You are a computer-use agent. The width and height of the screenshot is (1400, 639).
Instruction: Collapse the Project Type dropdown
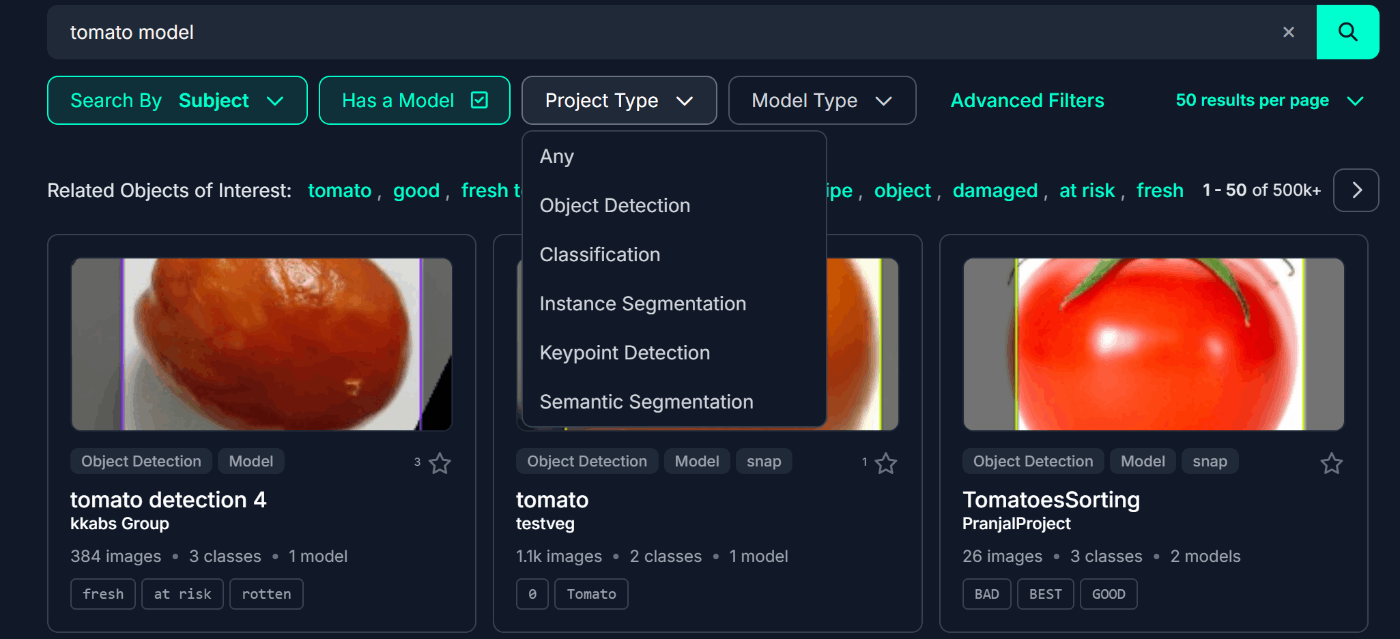(x=619, y=100)
